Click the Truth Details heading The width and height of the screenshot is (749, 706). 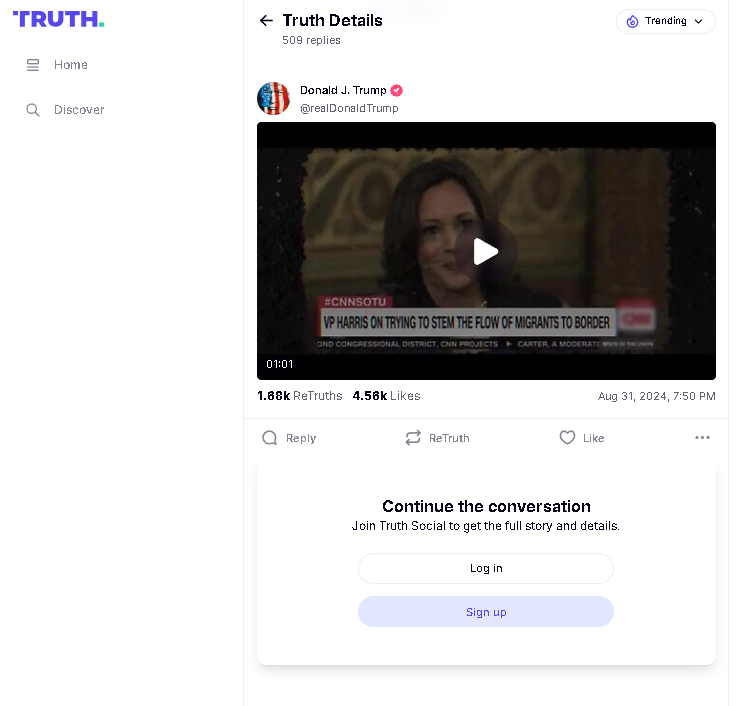pos(332,21)
